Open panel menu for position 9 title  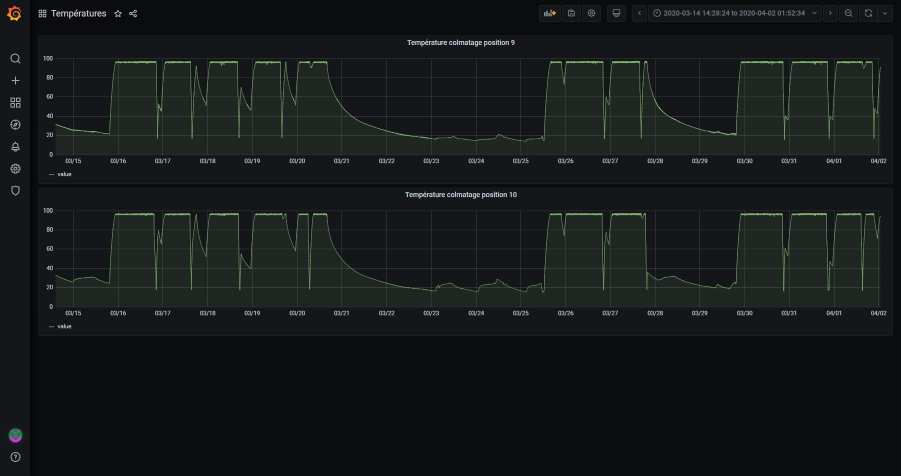coord(460,43)
